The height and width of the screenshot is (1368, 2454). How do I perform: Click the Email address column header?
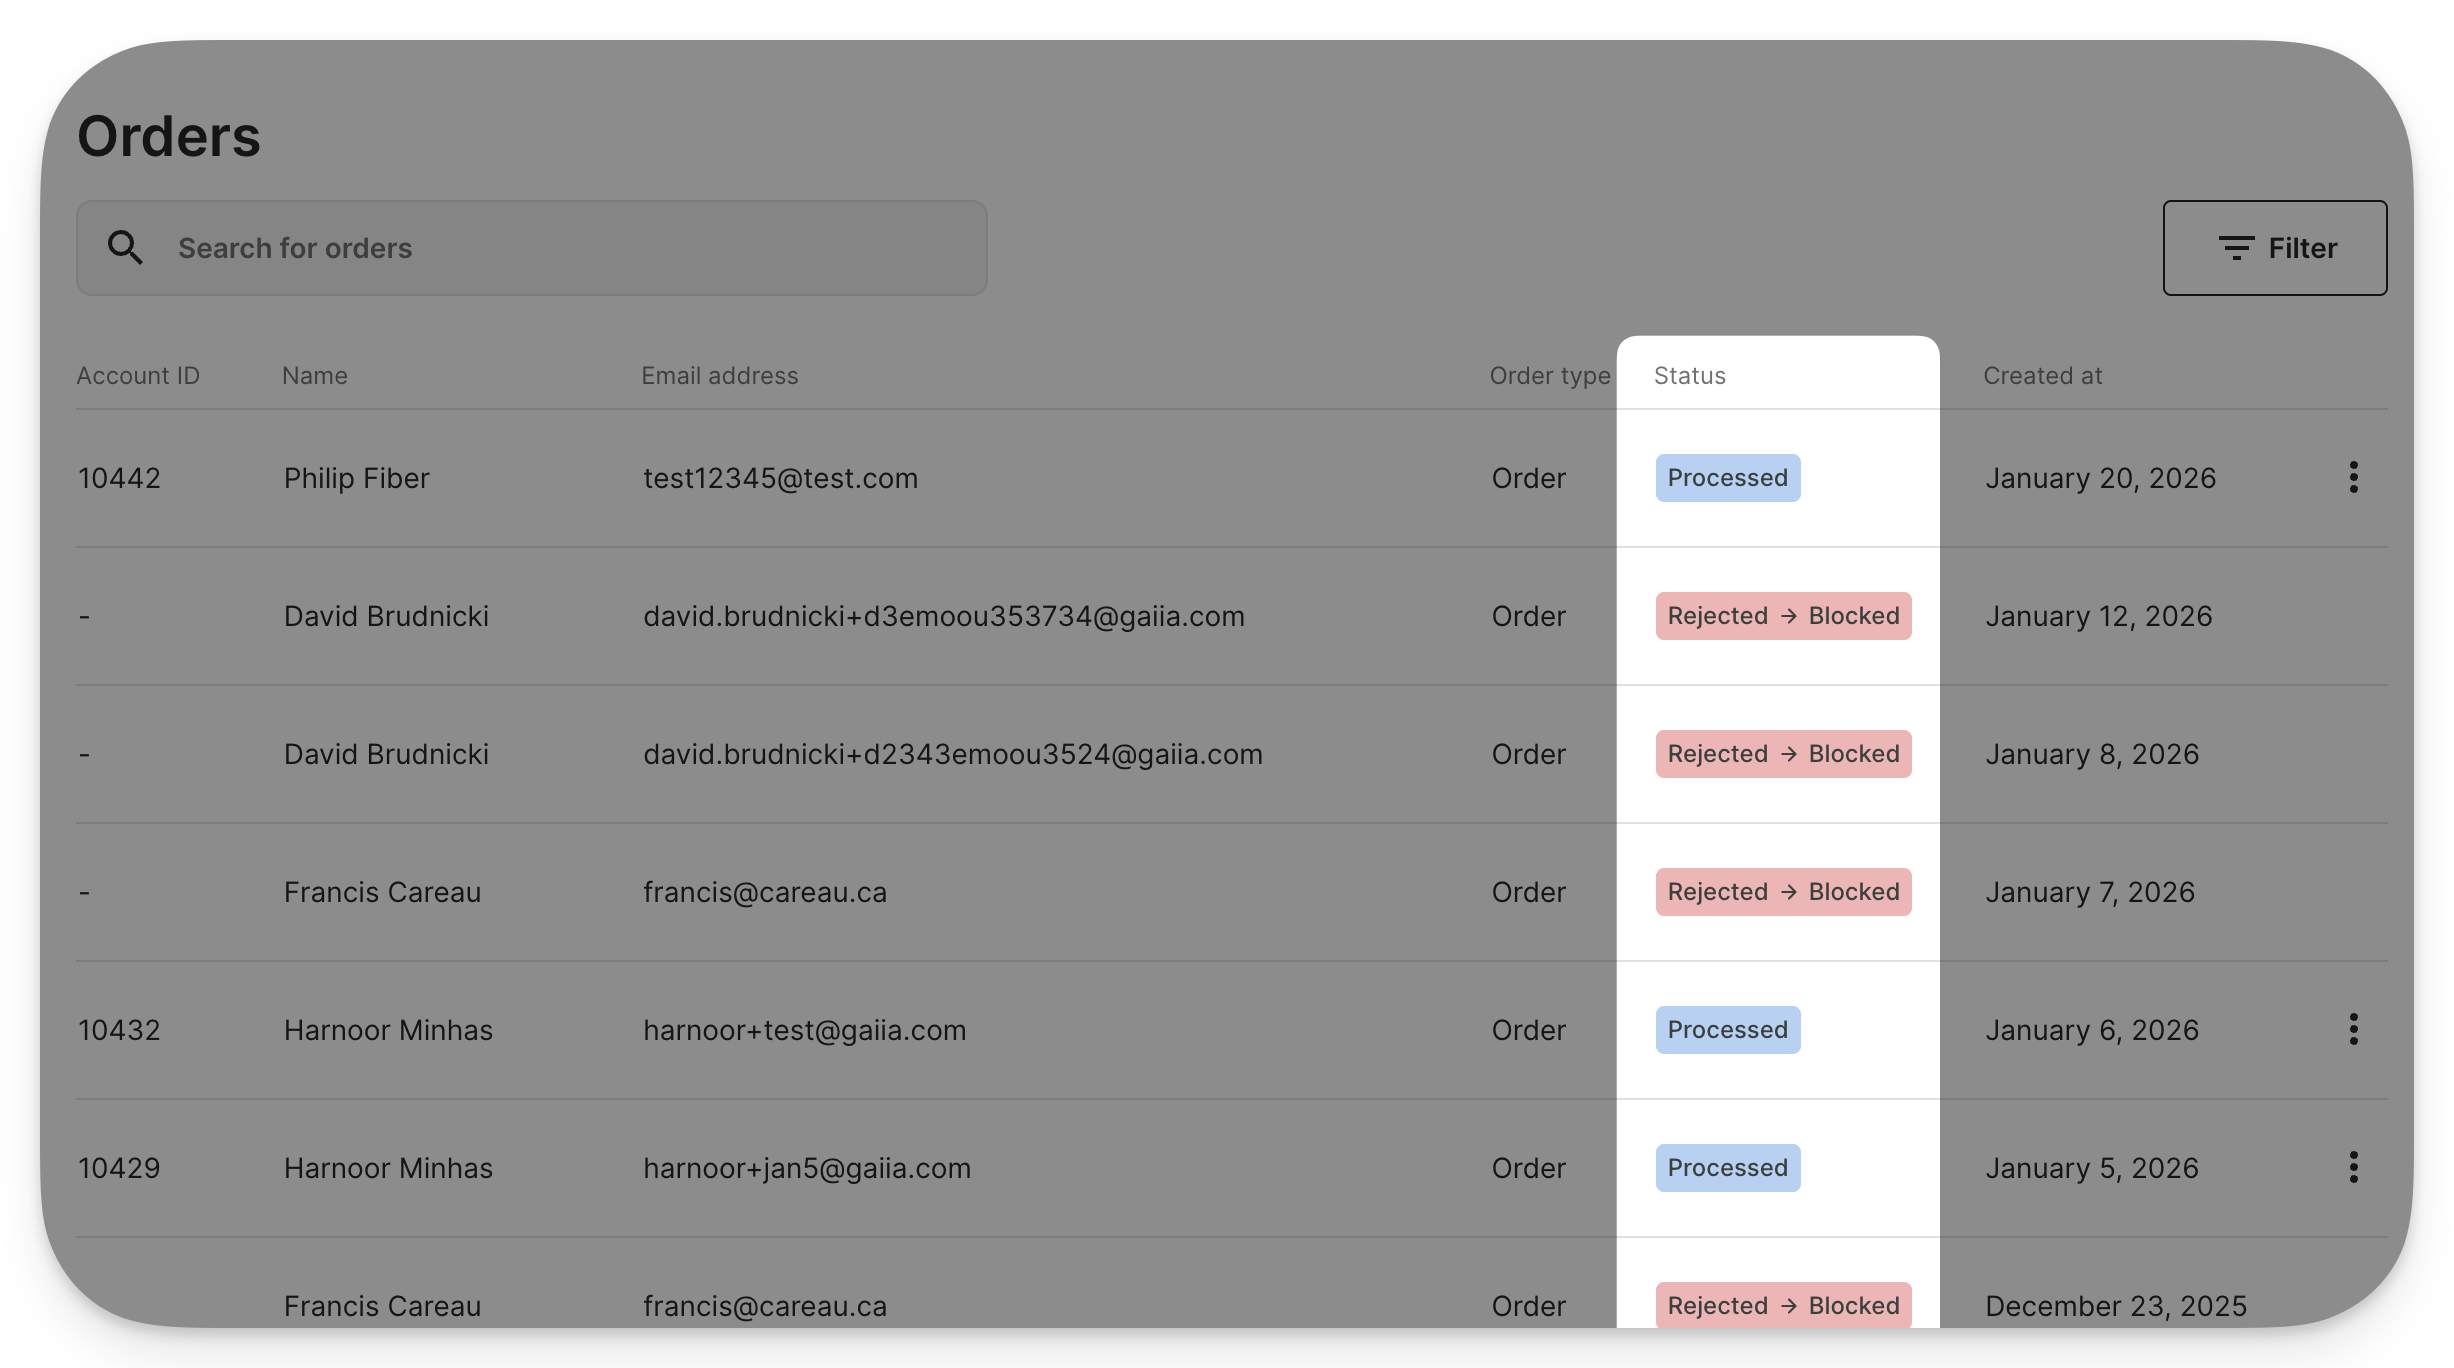[719, 376]
